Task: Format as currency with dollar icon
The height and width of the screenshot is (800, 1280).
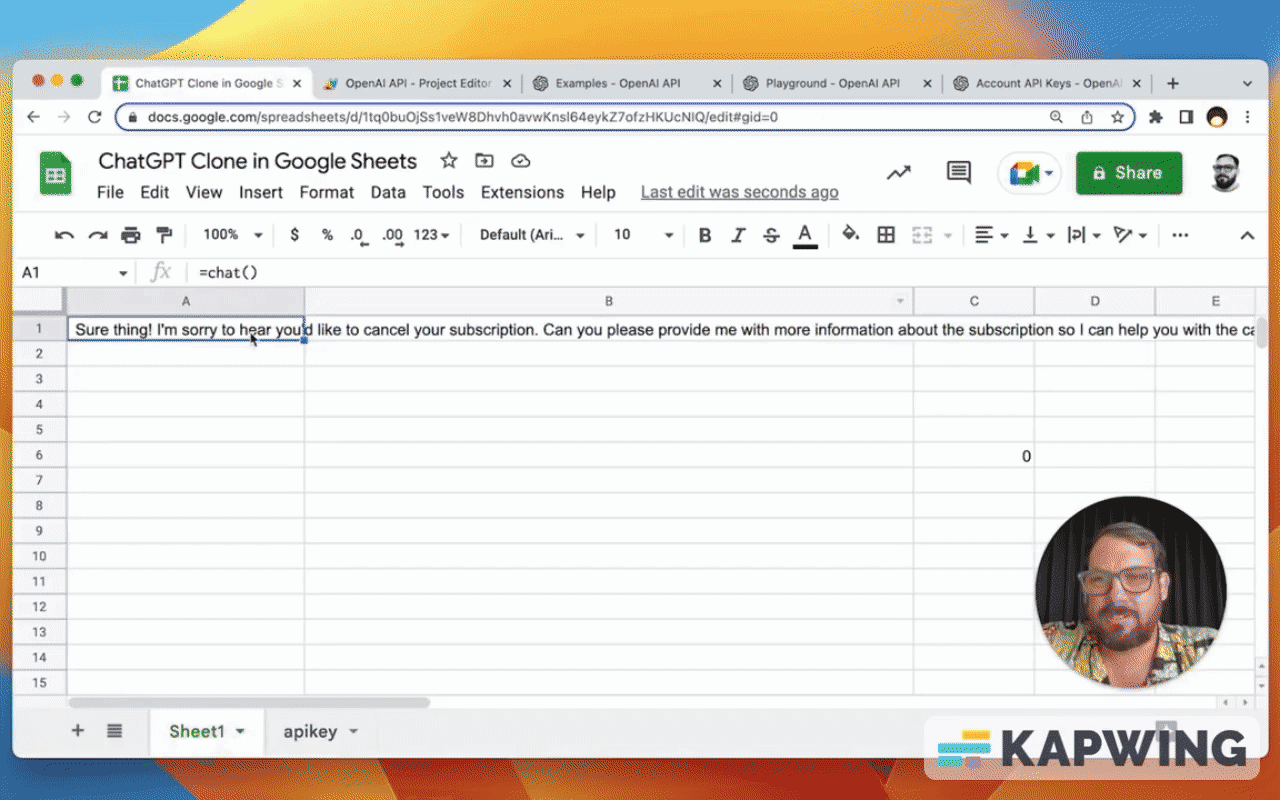Action: 294,235
